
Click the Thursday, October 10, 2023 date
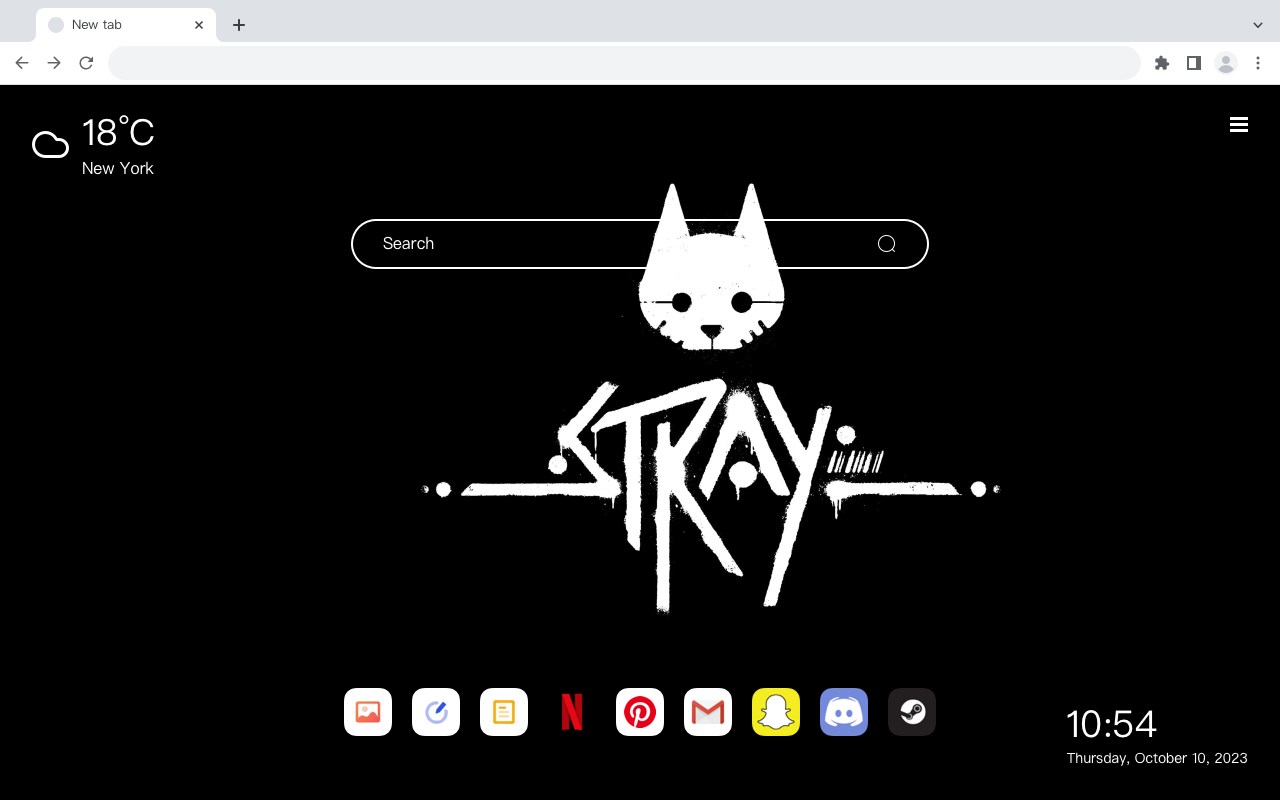[1157, 758]
